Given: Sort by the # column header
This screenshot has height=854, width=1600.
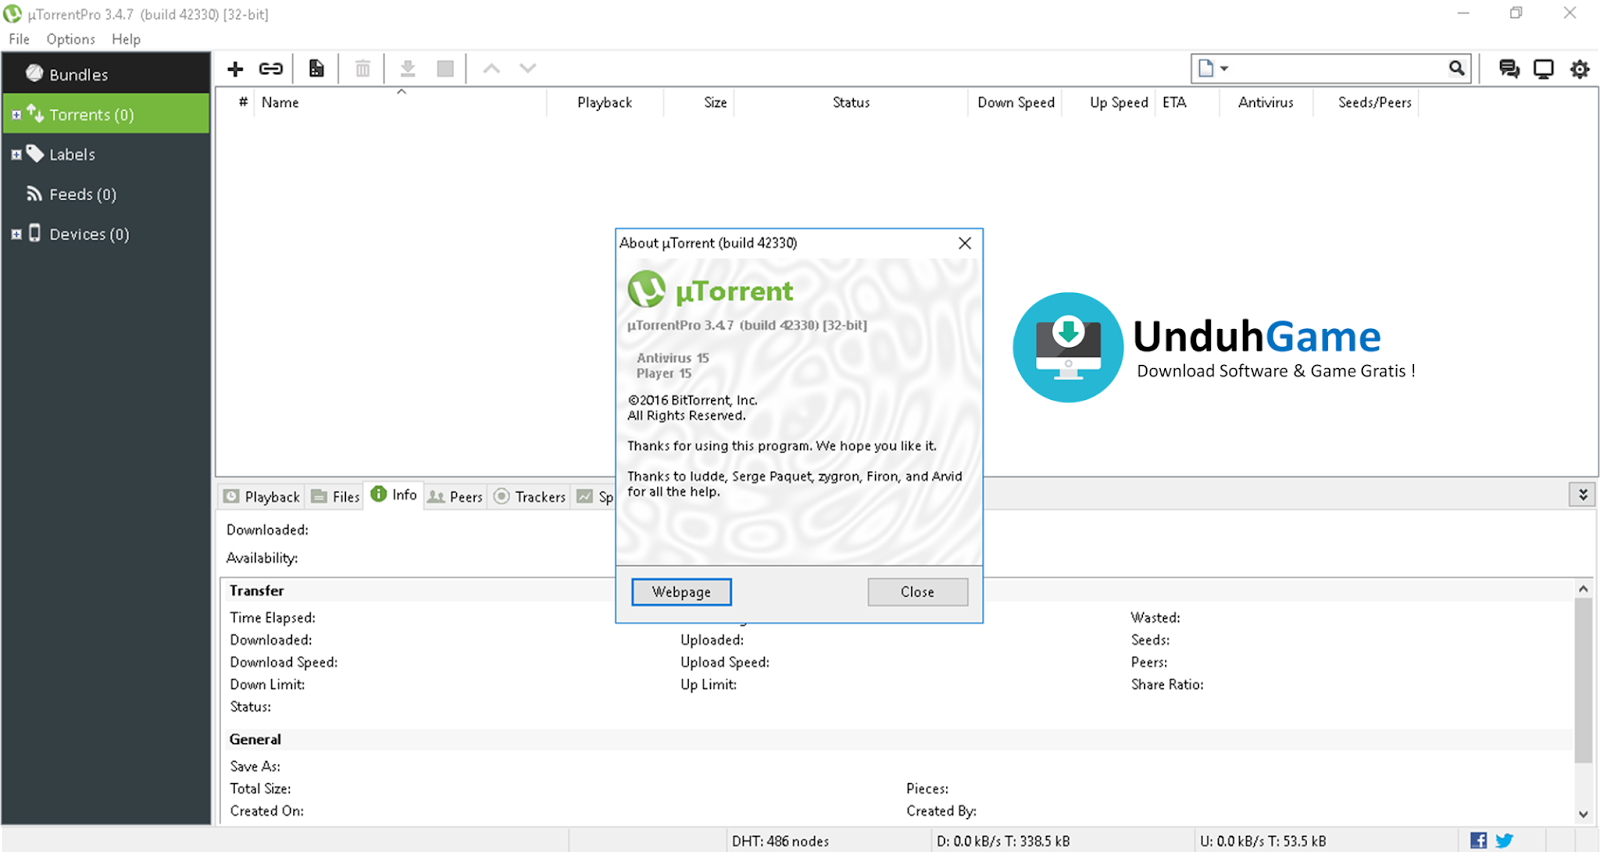Looking at the screenshot, I should coord(243,102).
